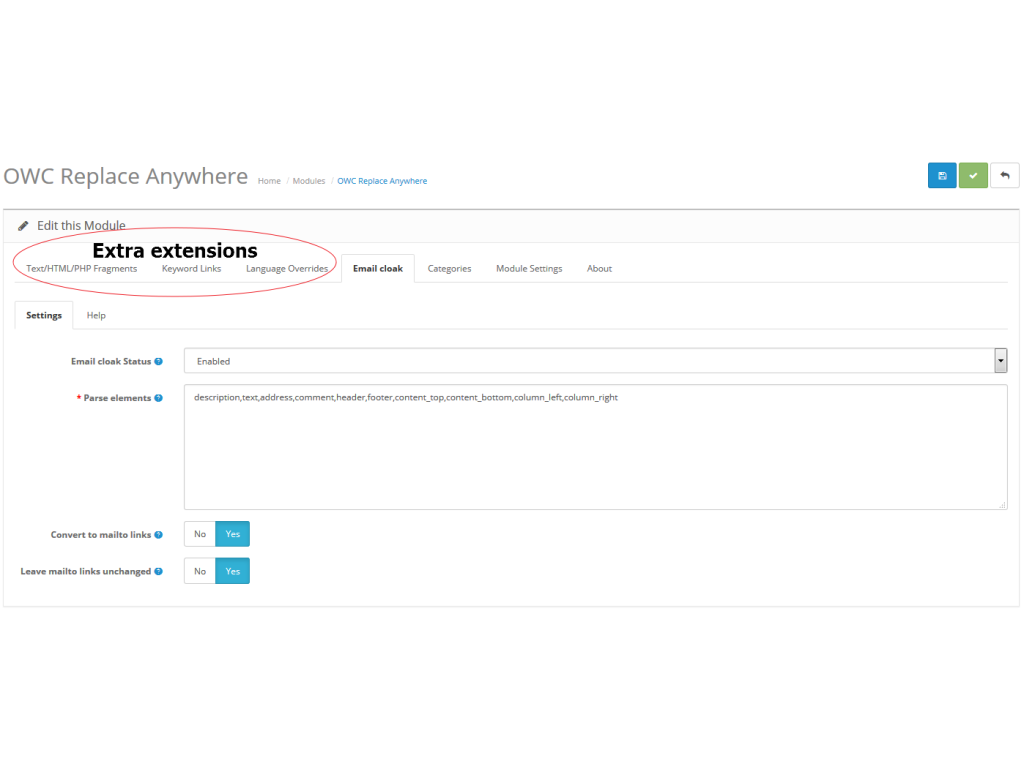Go to Module Settings tab
Image resolution: width=1024 pixels, height=768 pixels.
coord(529,269)
